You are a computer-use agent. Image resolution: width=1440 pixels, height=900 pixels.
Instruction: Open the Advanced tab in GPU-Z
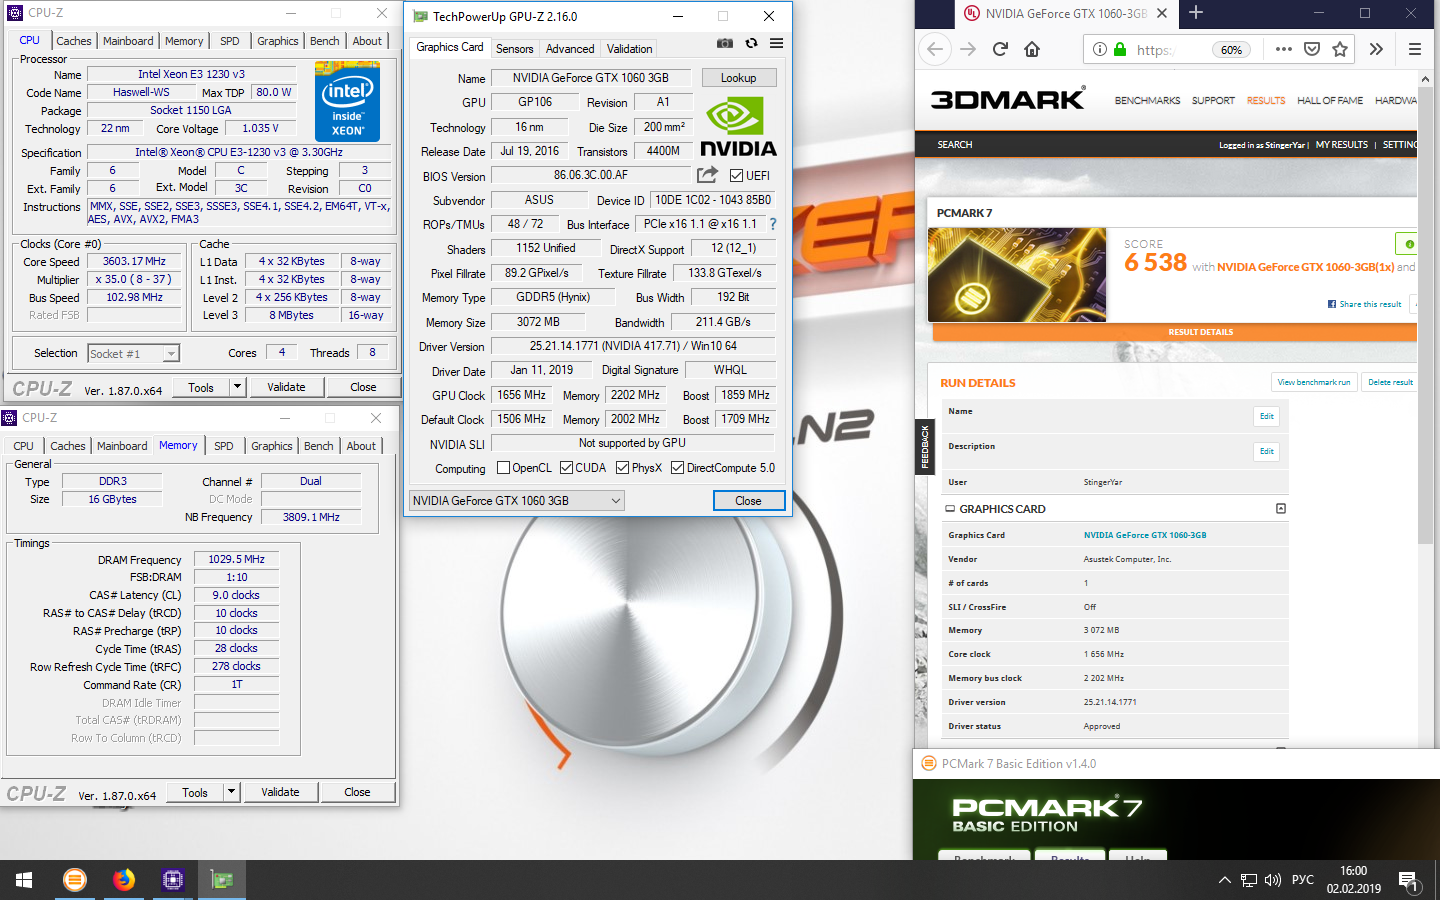(570, 48)
